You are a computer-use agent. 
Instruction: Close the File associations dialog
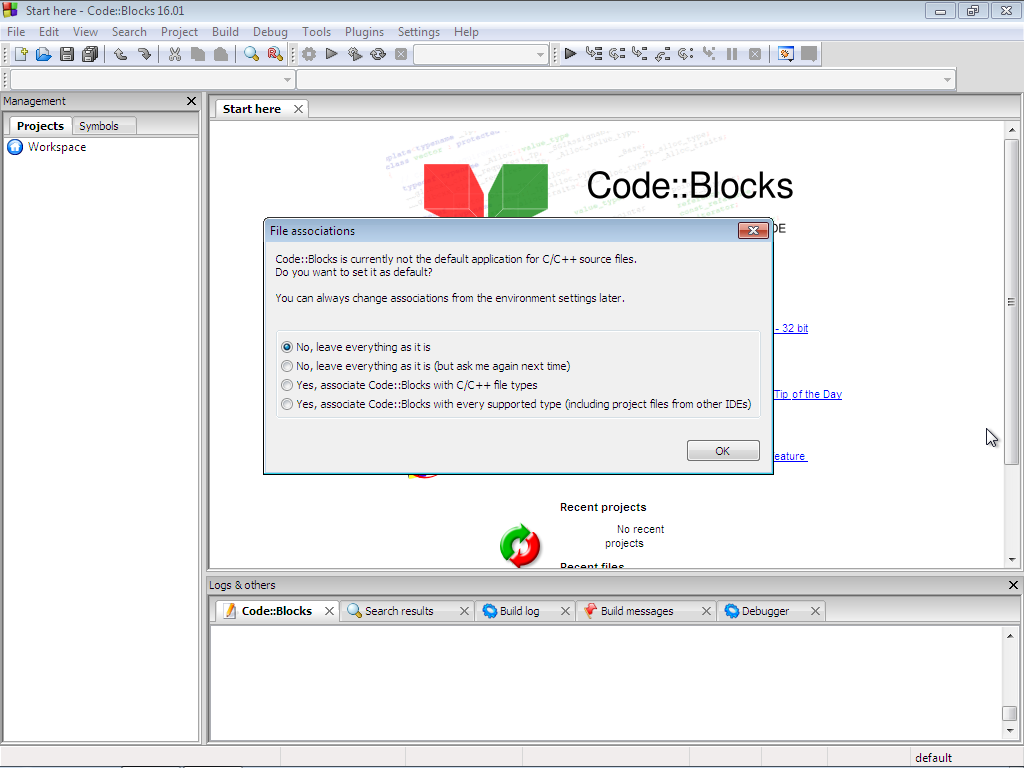click(x=753, y=231)
